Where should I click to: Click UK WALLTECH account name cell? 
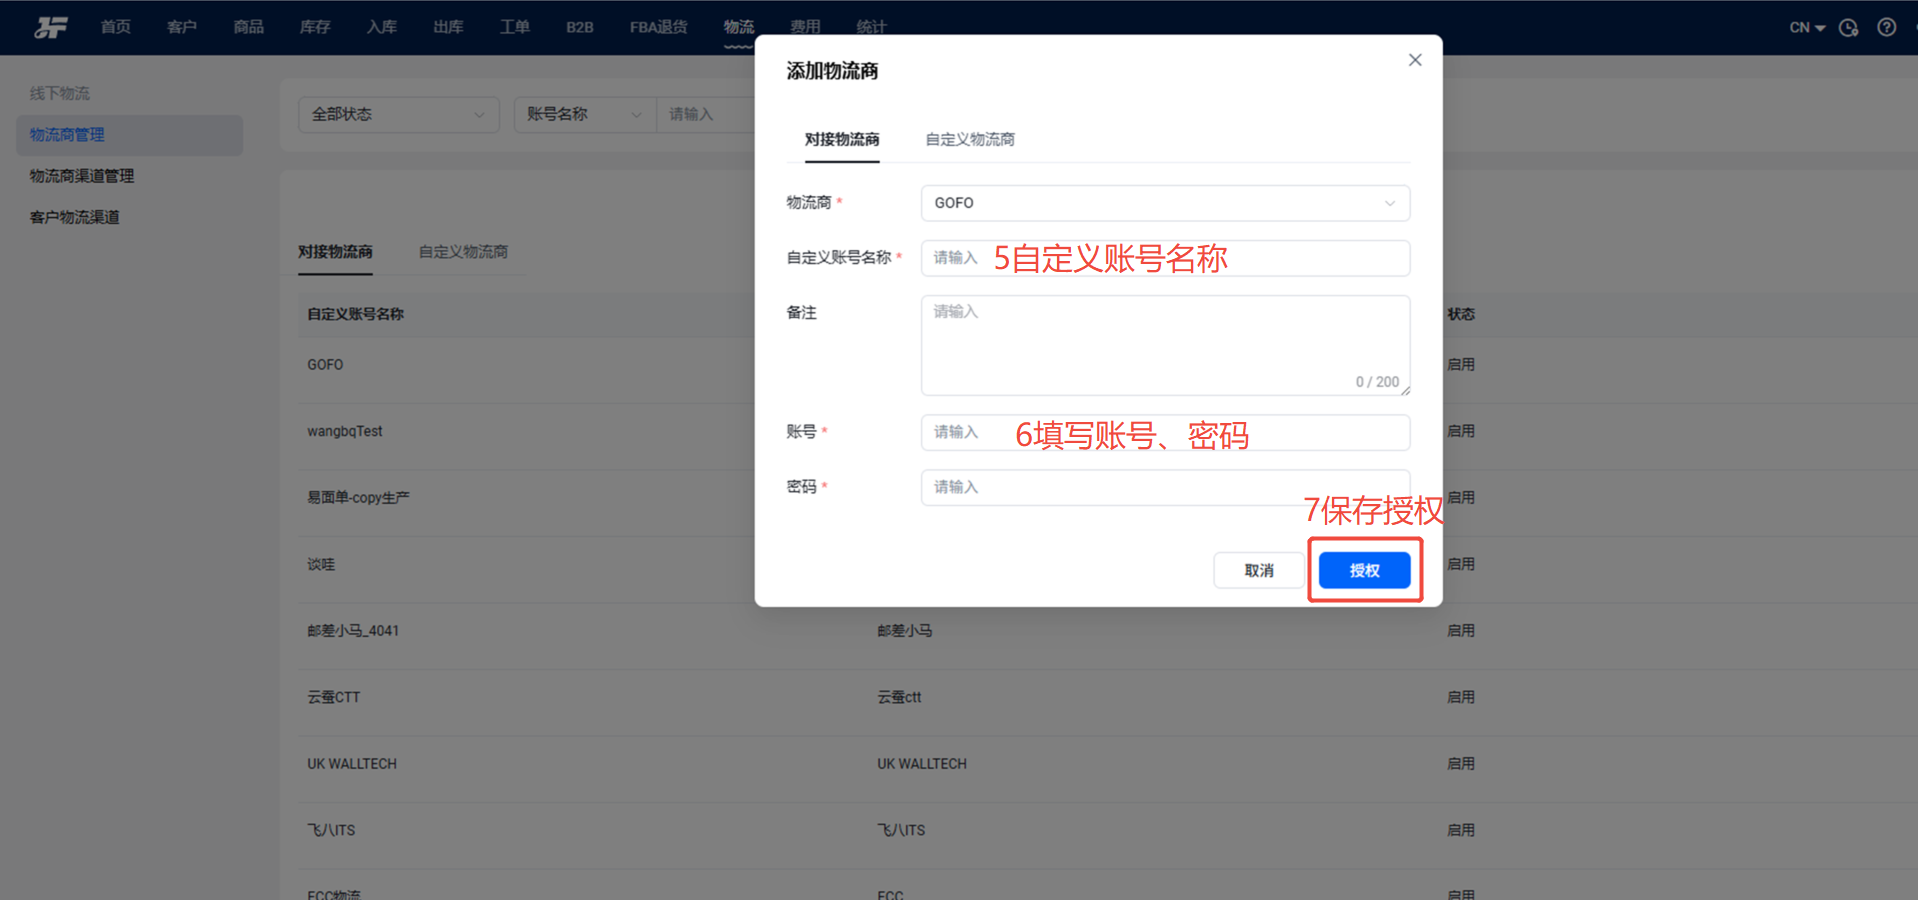[352, 764]
